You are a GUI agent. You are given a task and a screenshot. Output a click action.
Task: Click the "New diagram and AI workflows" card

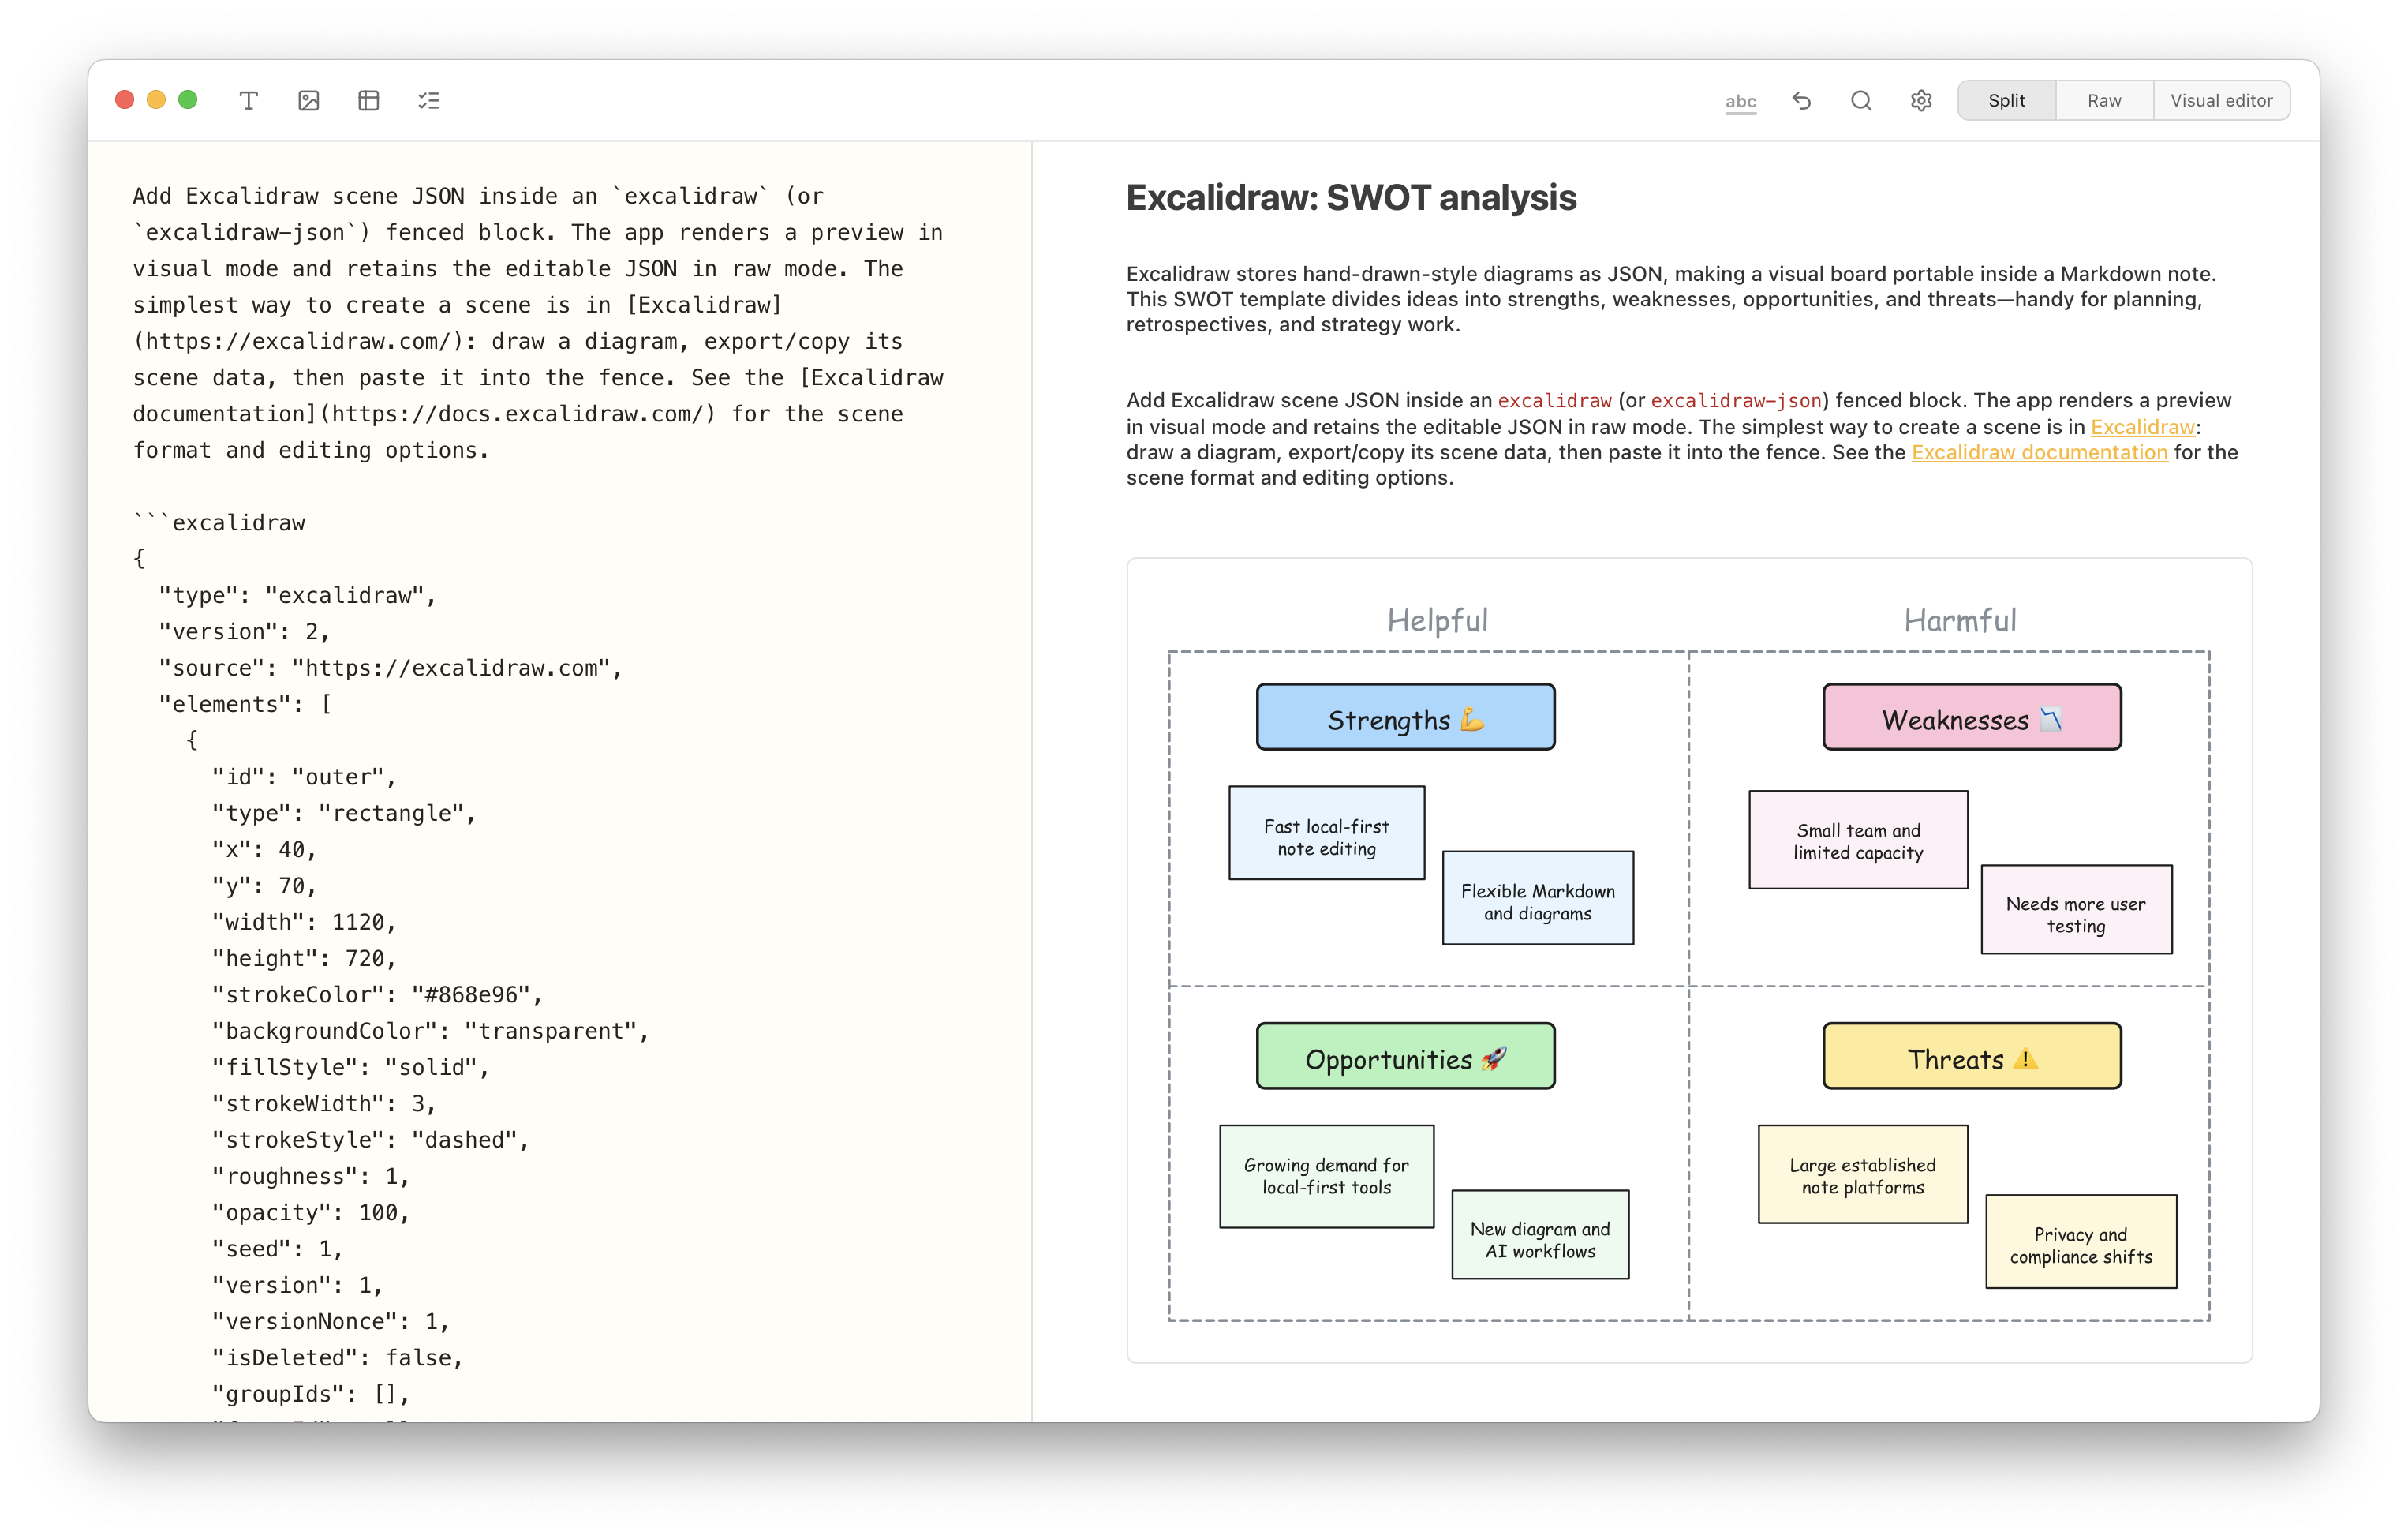pos(1540,1235)
